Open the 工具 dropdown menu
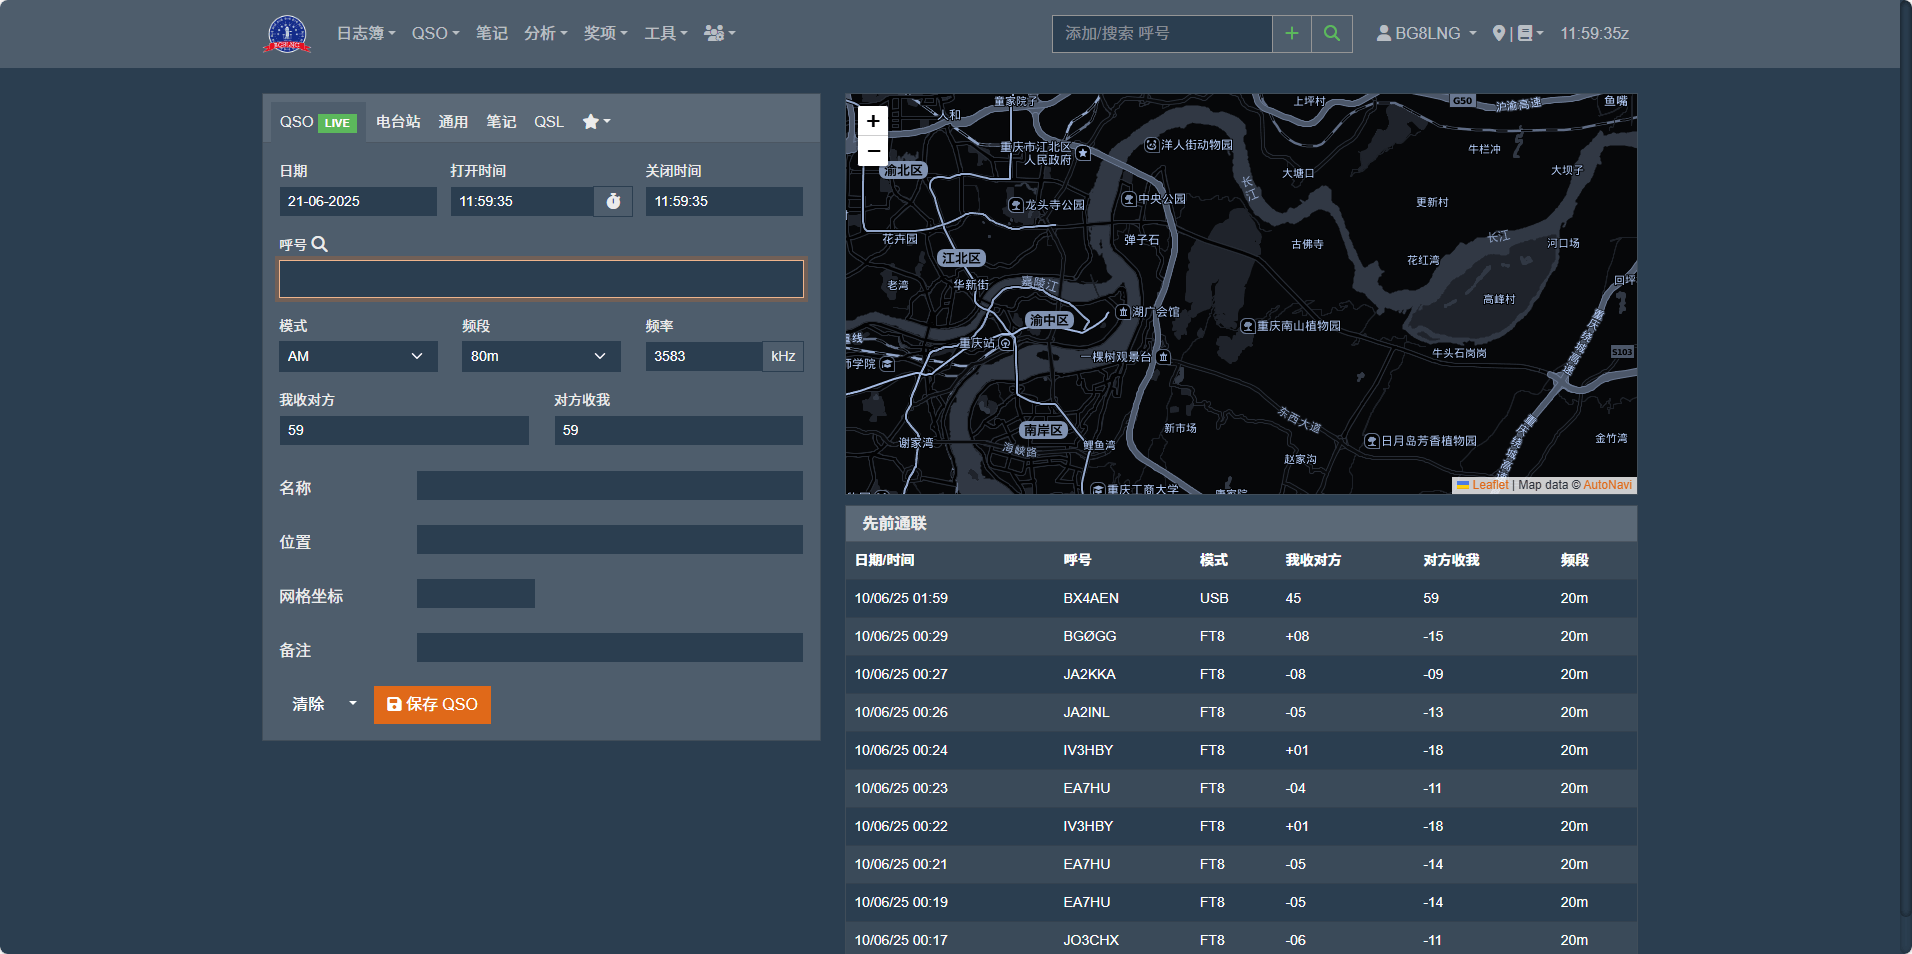Image resolution: width=1912 pixels, height=954 pixels. [665, 33]
